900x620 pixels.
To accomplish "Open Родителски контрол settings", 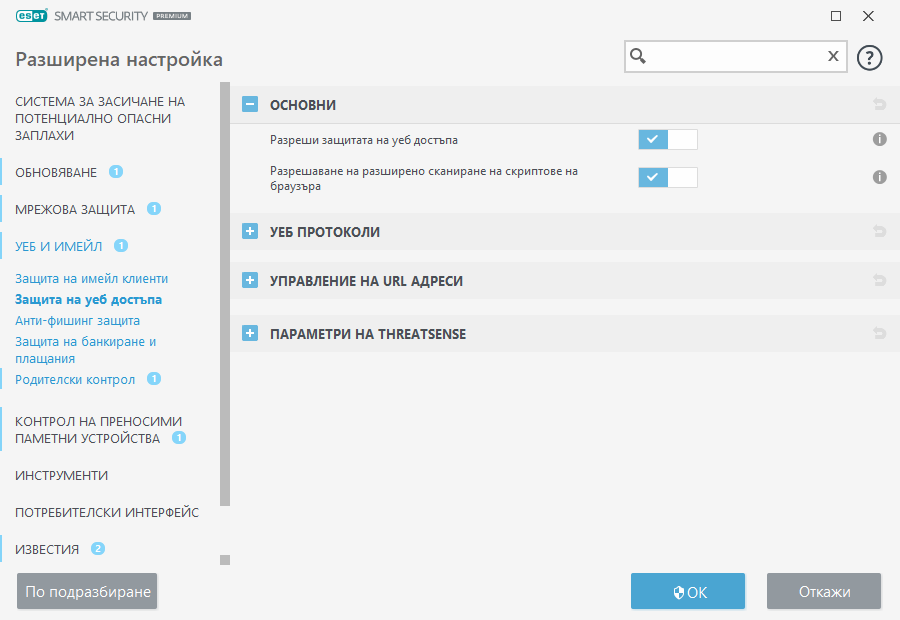I will pos(75,379).
